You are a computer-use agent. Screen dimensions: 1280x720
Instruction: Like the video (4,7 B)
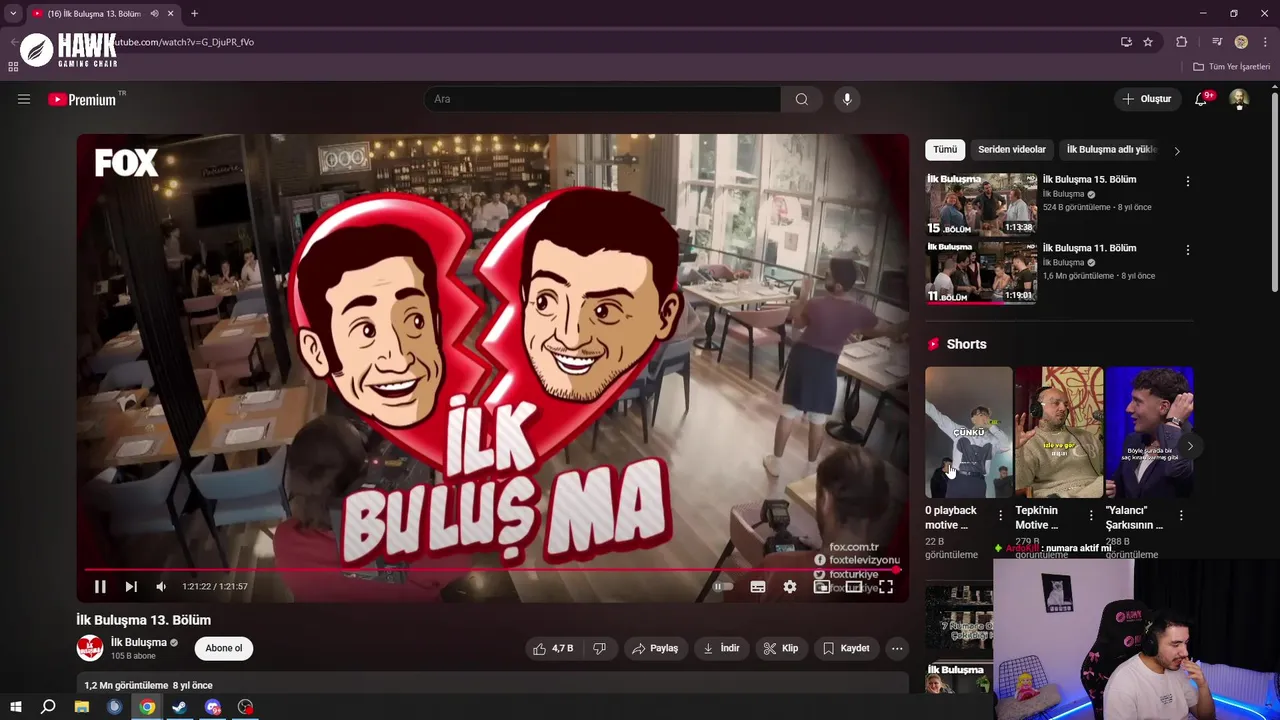[x=553, y=648]
